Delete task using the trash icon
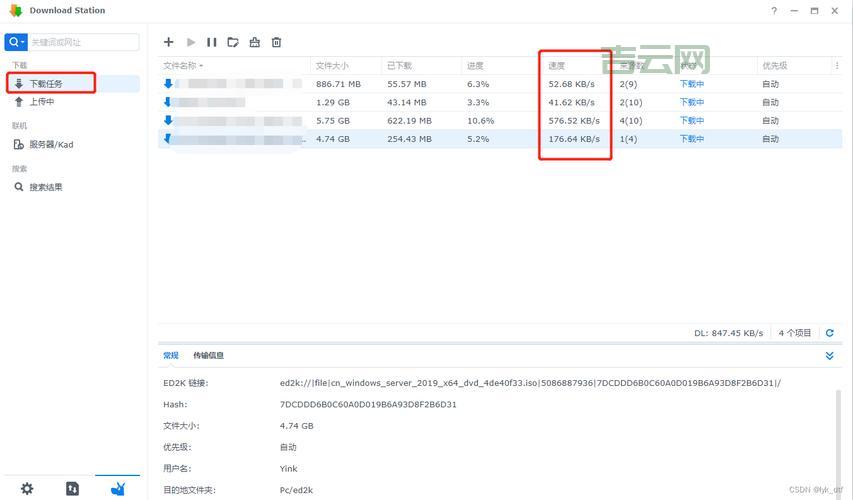This screenshot has width=853, height=500. coord(277,42)
